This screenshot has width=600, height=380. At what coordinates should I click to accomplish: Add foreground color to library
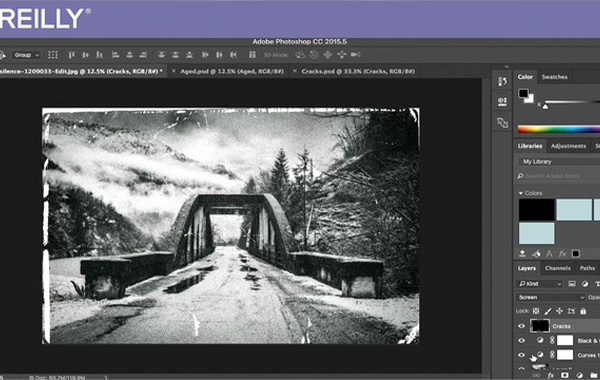click(x=576, y=253)
